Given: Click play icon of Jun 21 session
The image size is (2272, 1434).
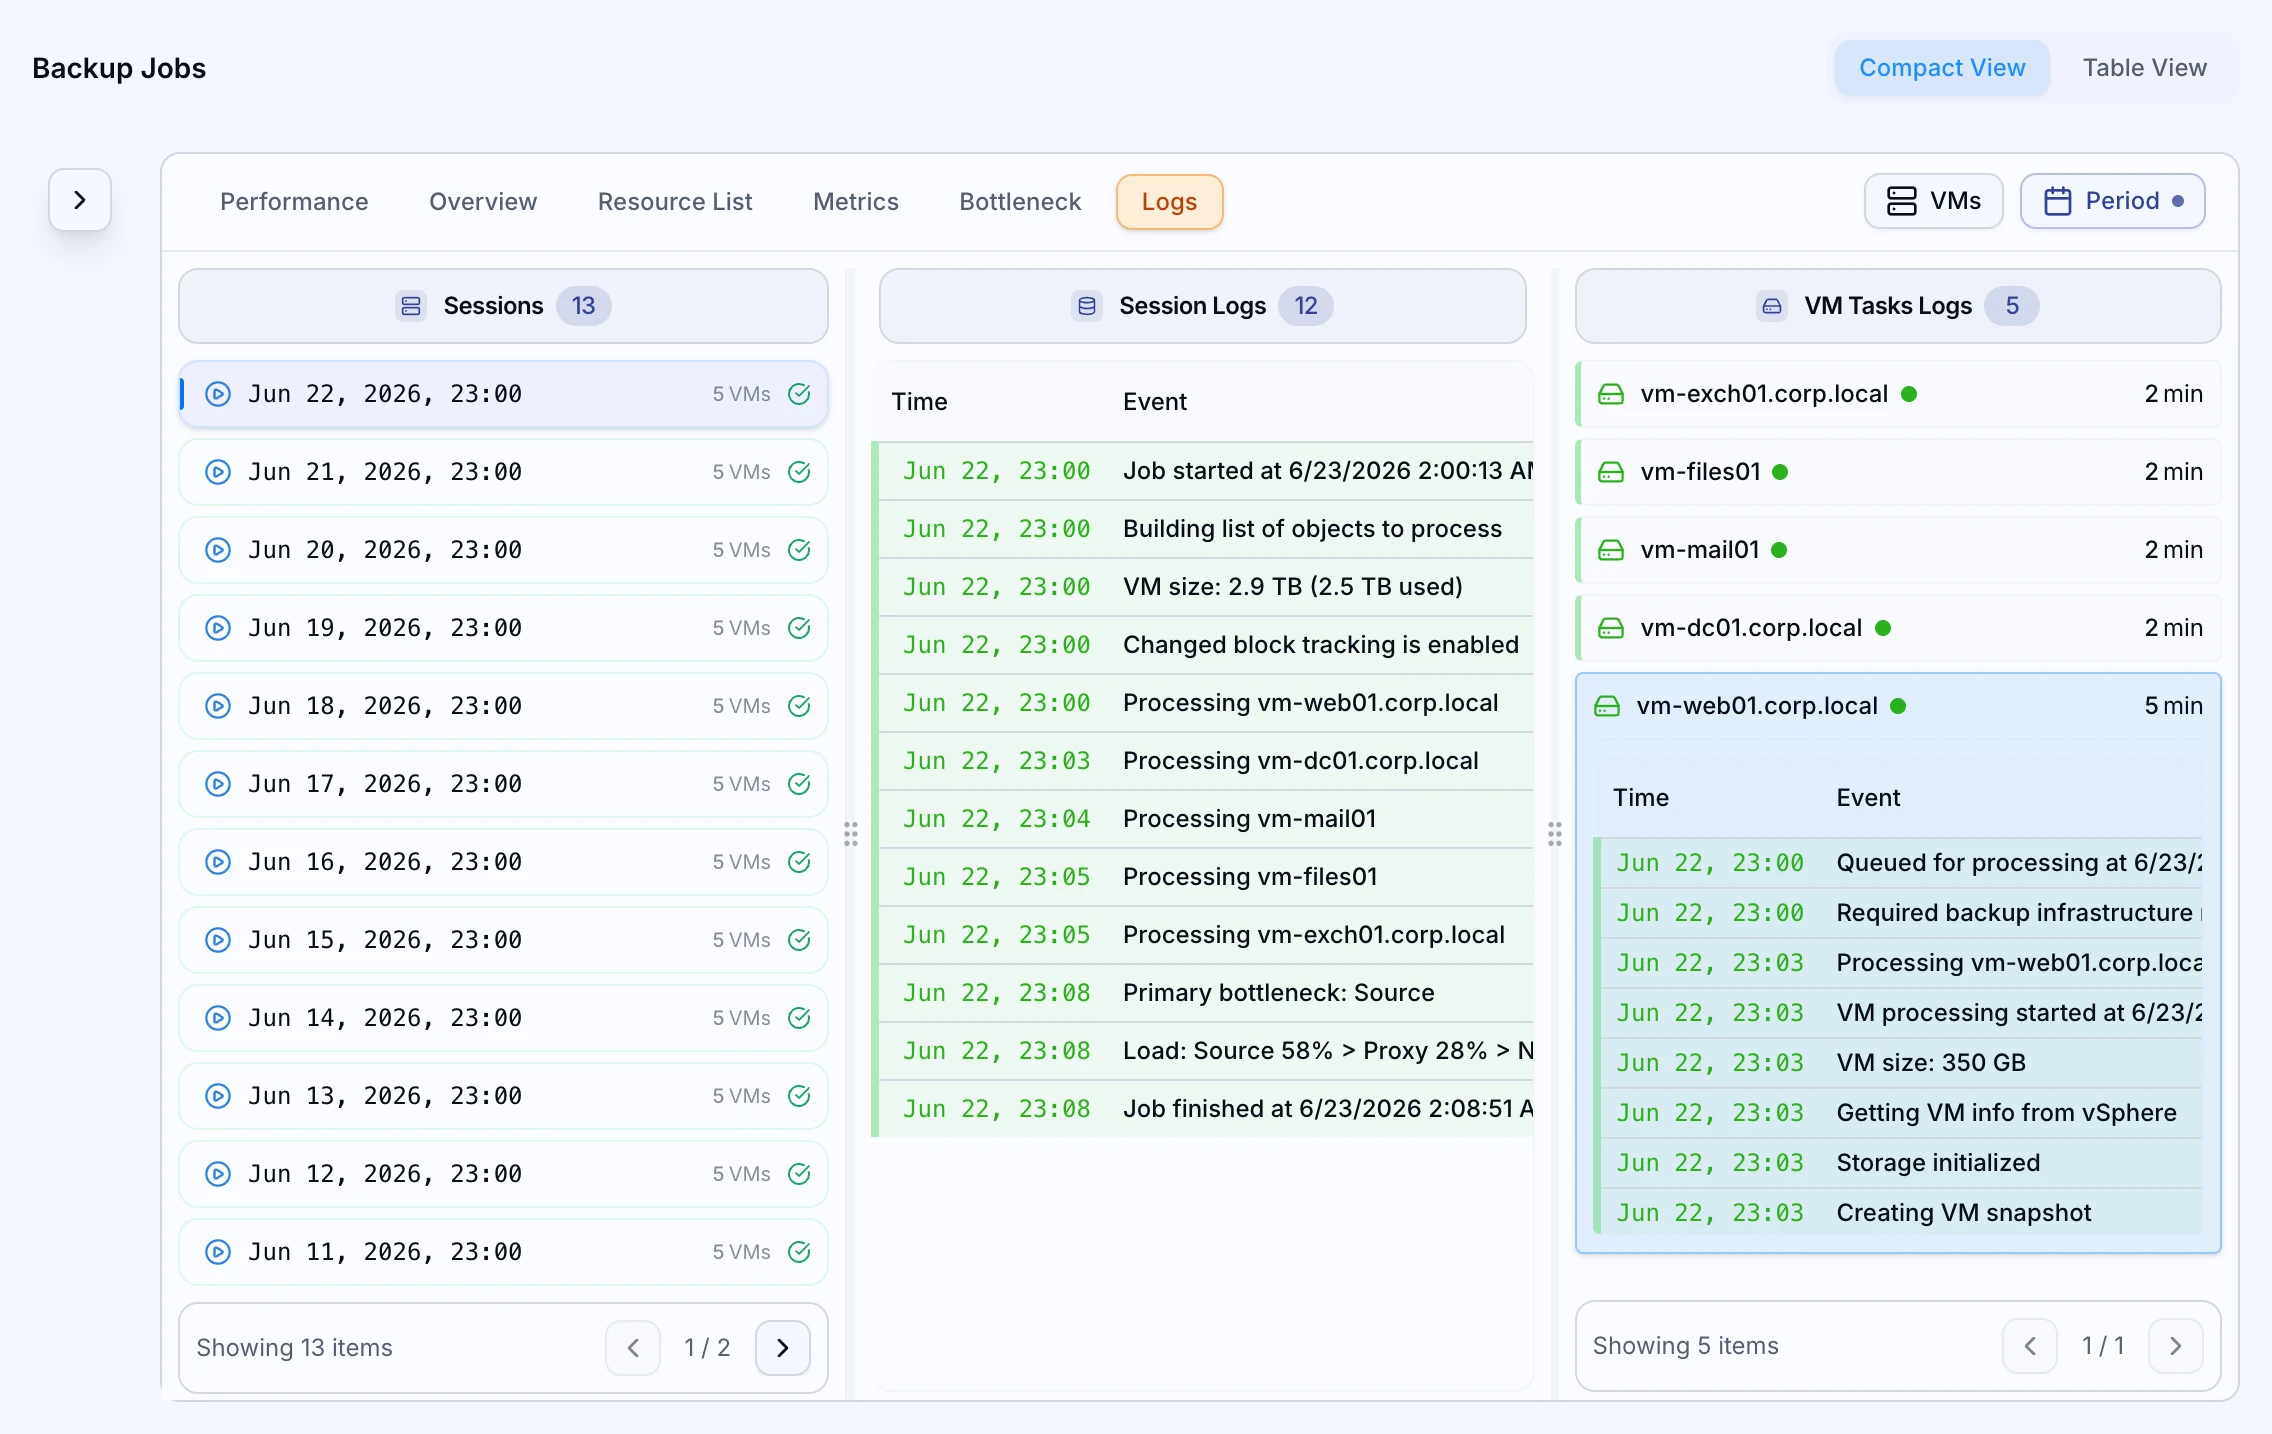Looking at the screenshot, I should (x=218, y=472).
